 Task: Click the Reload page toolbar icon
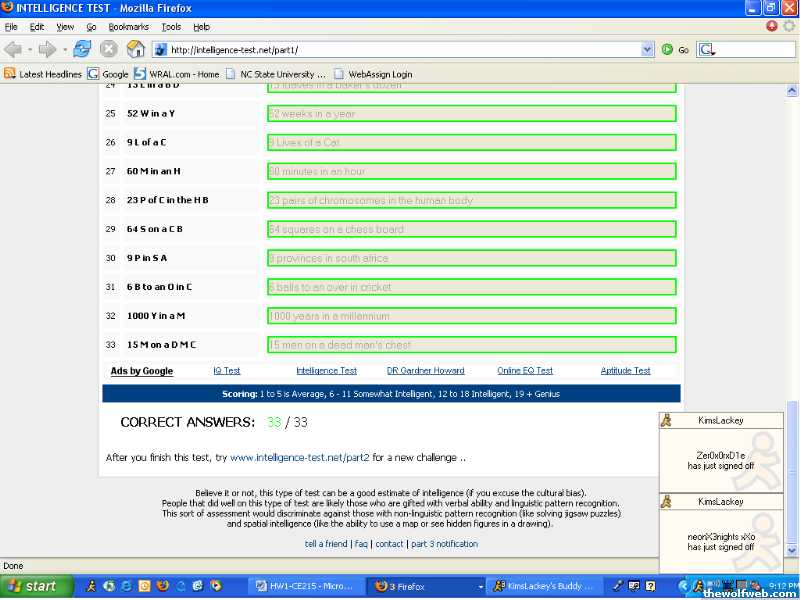click(82, 49)
